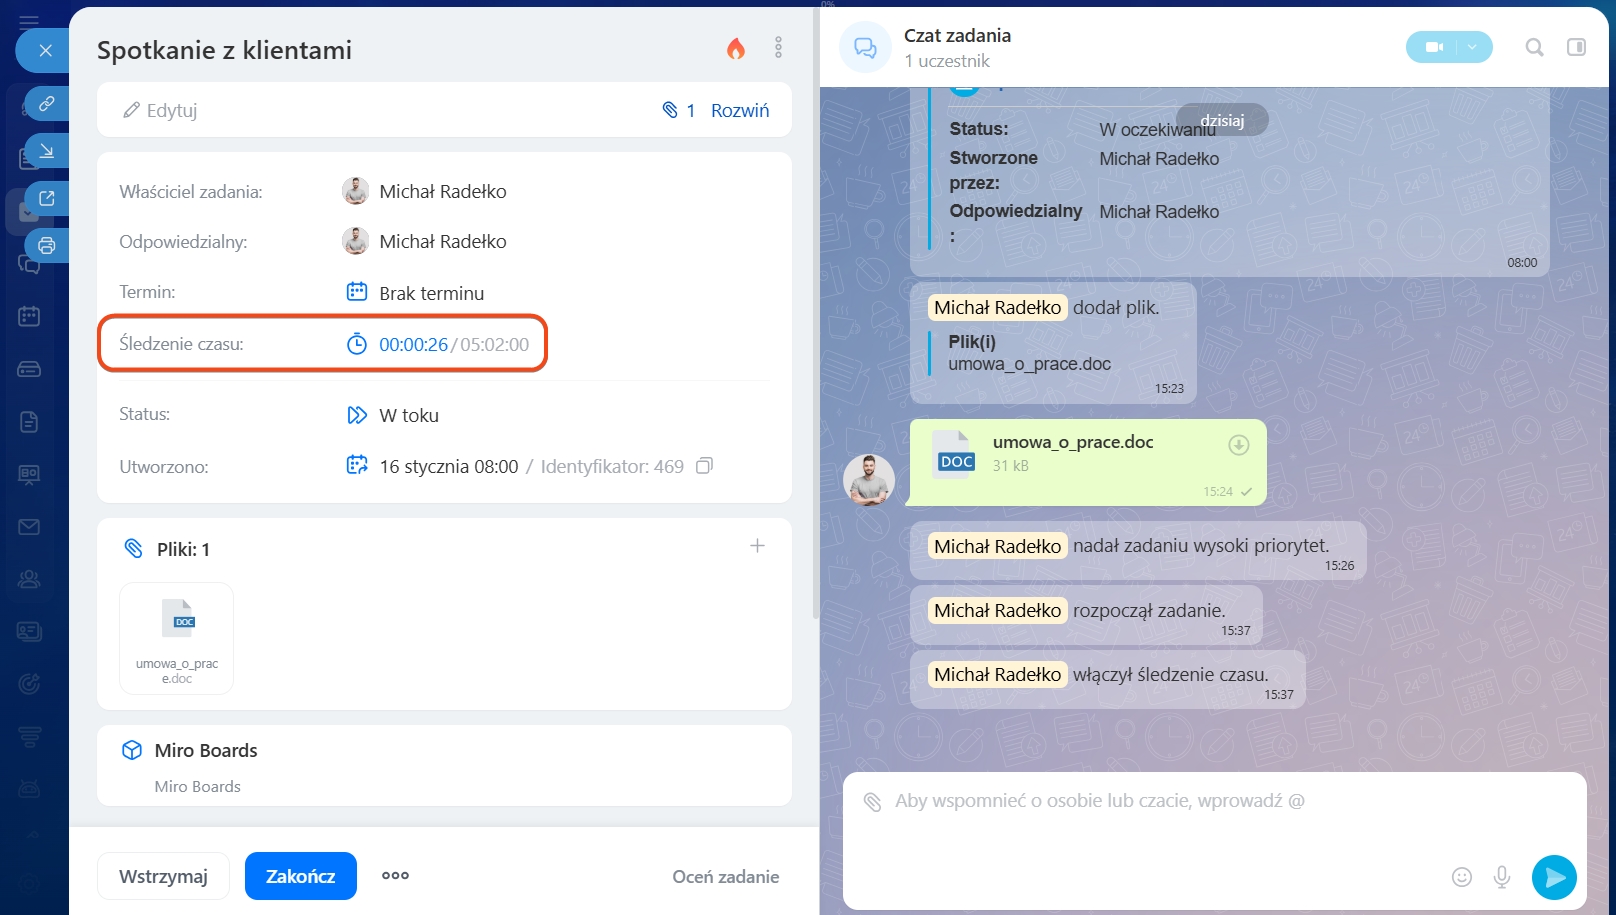Click Oceń zadanie to rate the task
The width and height of the screenshot is (1616, 915).
pyautogui.click(x=726, y=877)
